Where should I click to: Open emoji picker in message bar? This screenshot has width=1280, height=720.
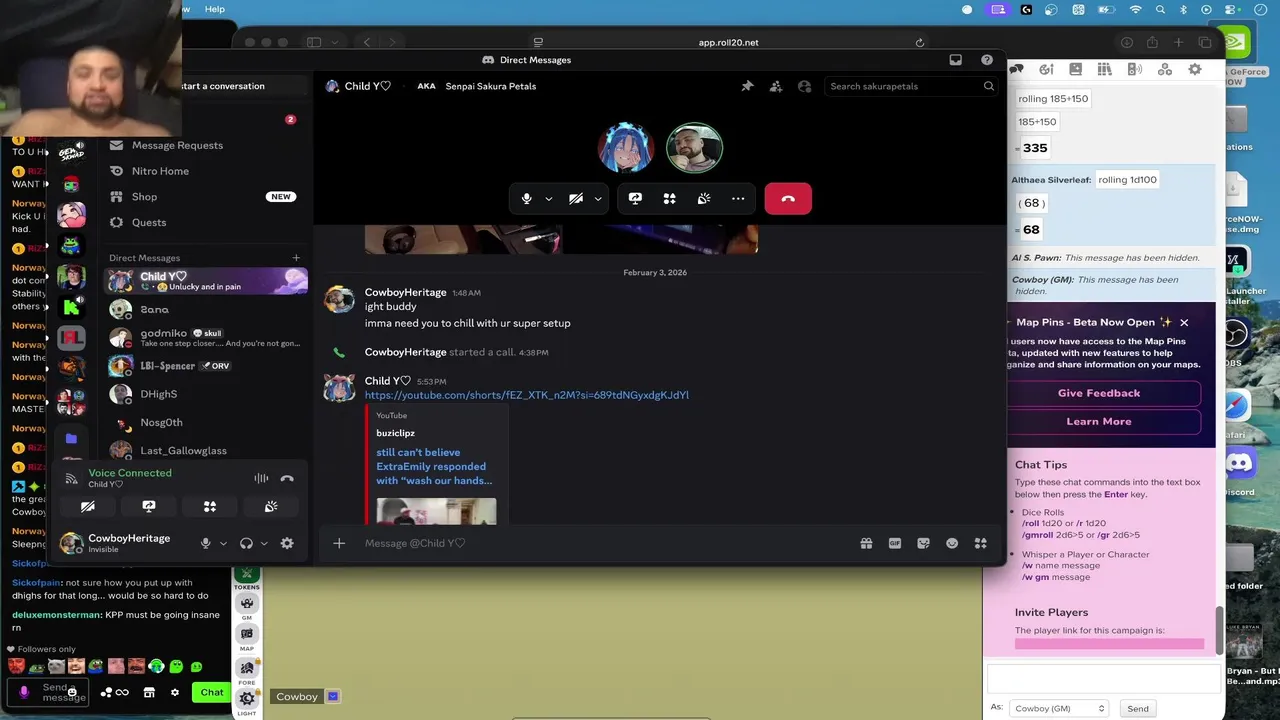click(x=952, y=543)
